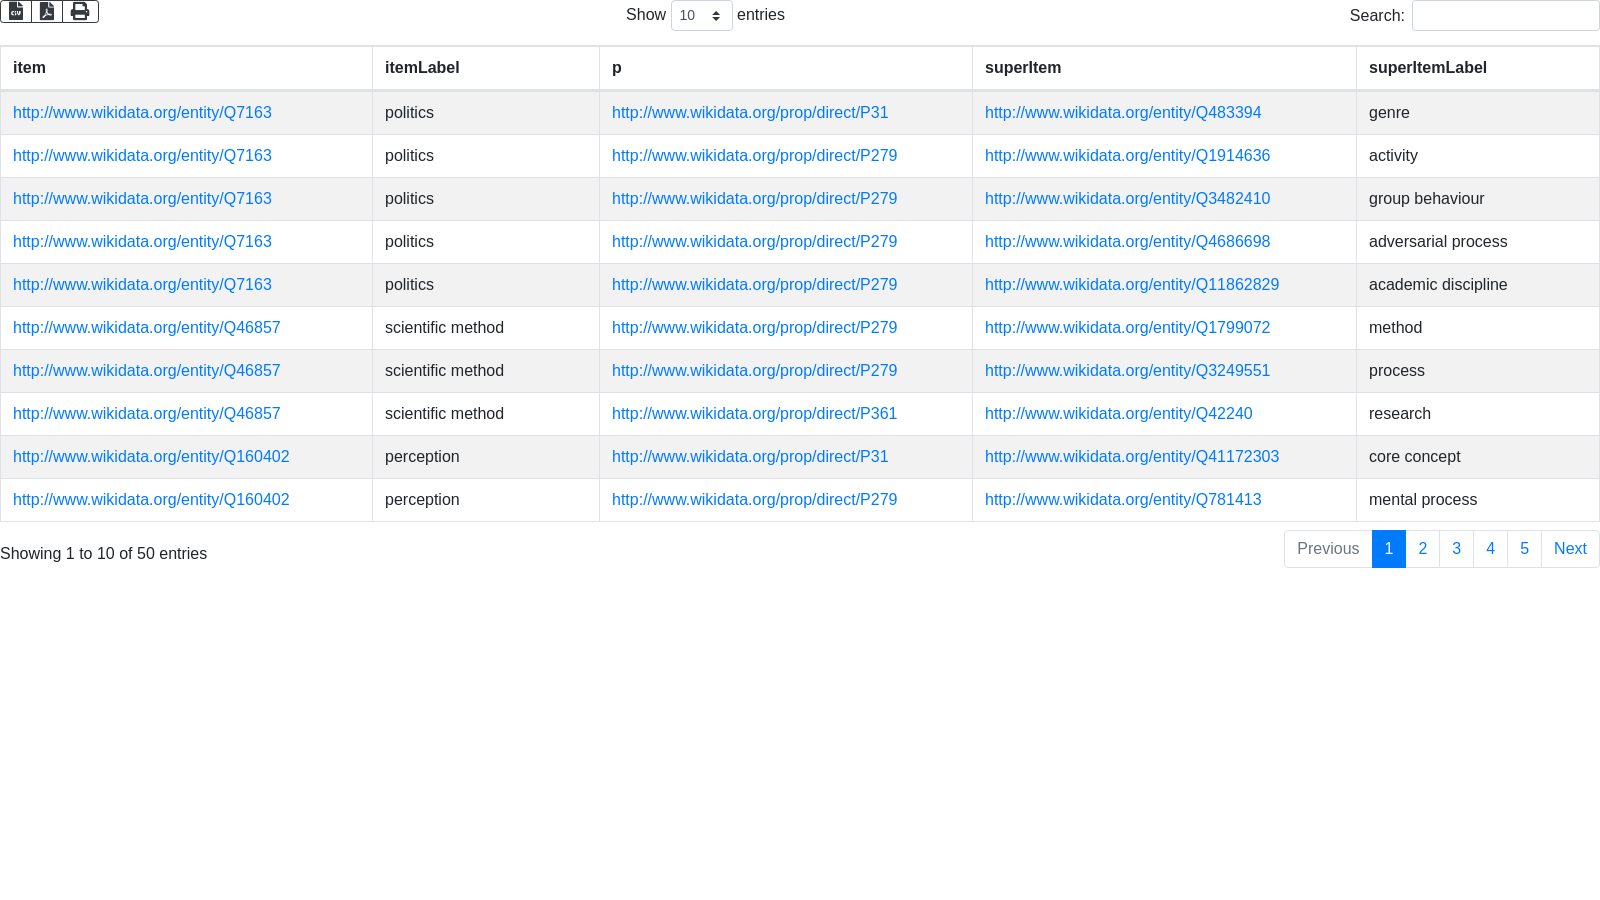This screenshot has height=900, width=1600.
Task: Open the Q781413 mental process link
Action: tap(1122, 500)
